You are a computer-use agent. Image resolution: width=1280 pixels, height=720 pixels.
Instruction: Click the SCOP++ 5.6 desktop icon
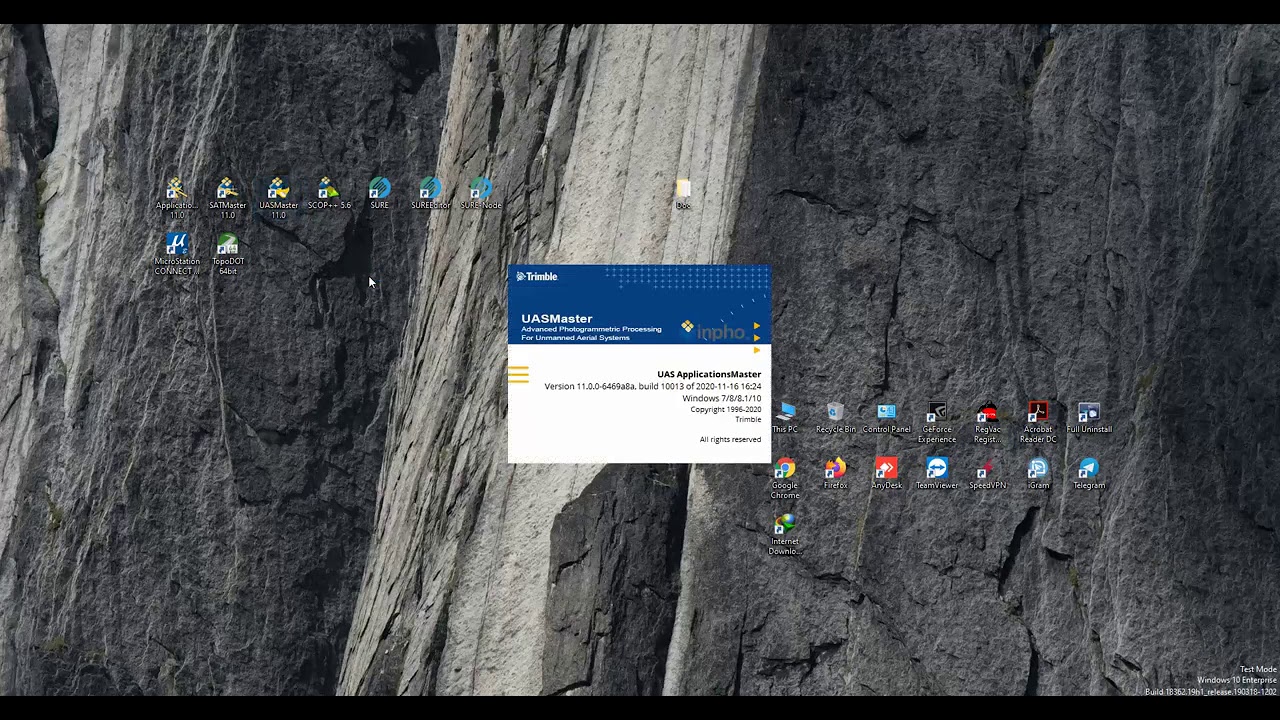point(329,194)
